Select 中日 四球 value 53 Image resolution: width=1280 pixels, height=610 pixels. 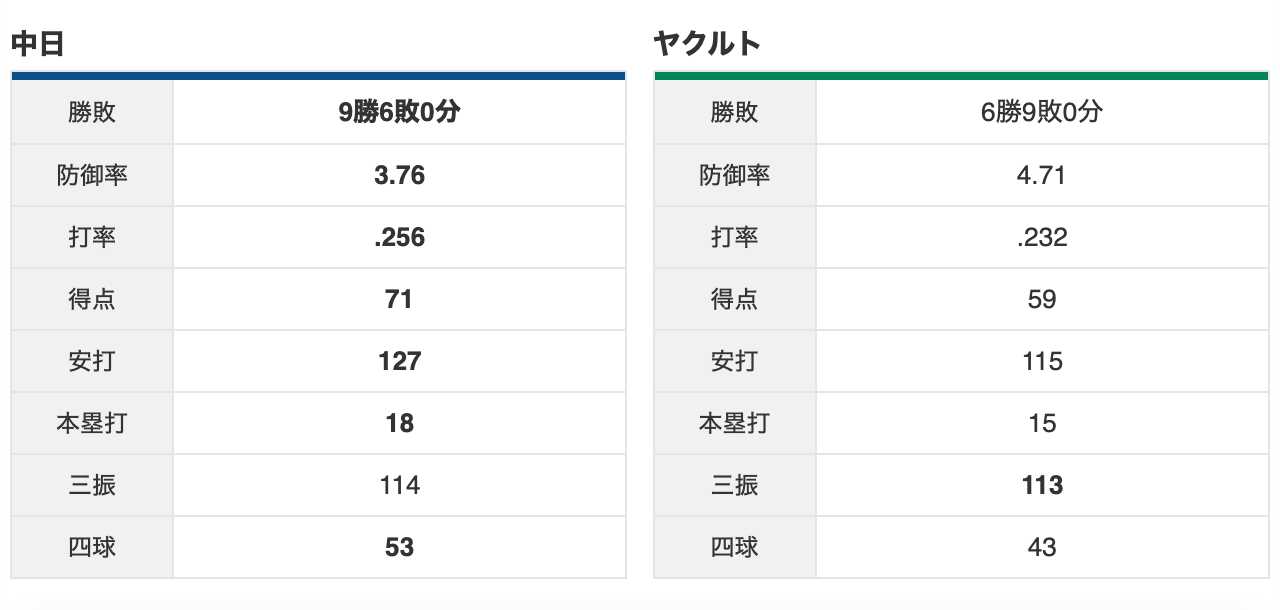pos(399,547)
